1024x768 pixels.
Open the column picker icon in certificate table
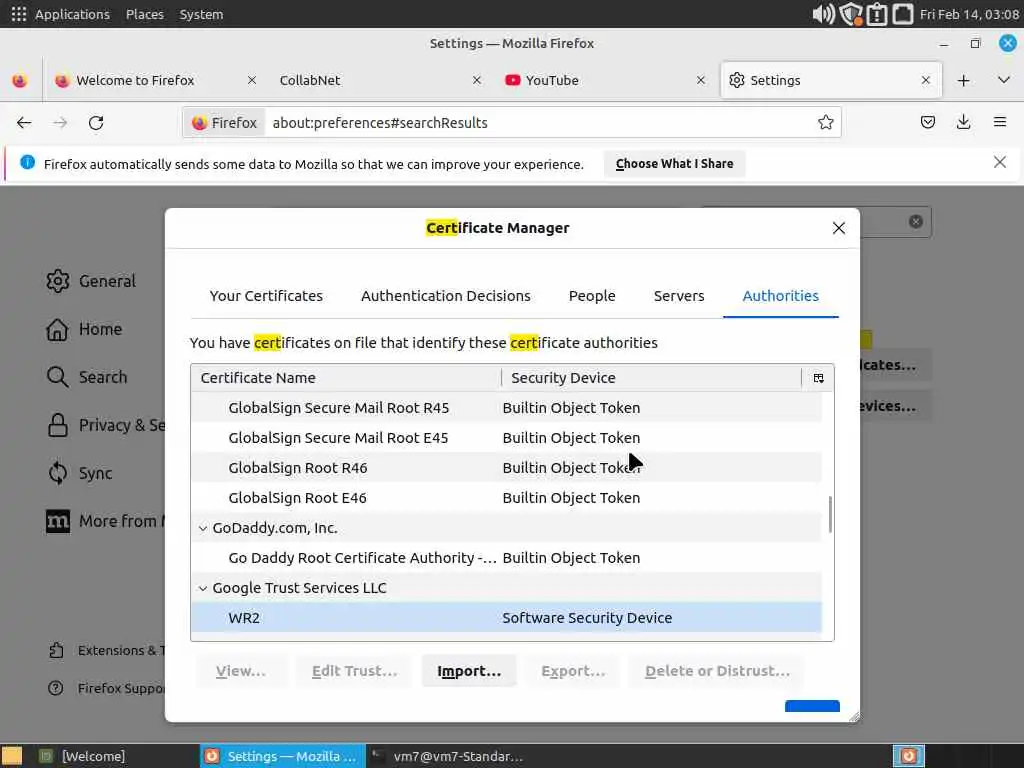818,378
